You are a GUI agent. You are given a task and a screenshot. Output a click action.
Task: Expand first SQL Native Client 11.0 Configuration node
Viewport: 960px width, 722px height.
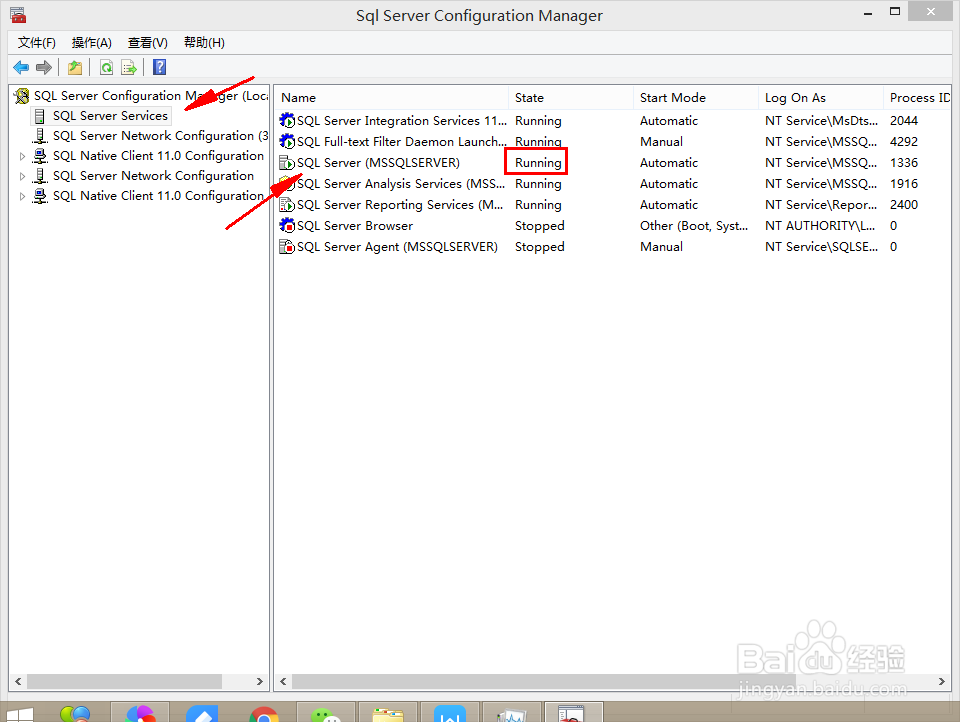(x=23, y=156)
